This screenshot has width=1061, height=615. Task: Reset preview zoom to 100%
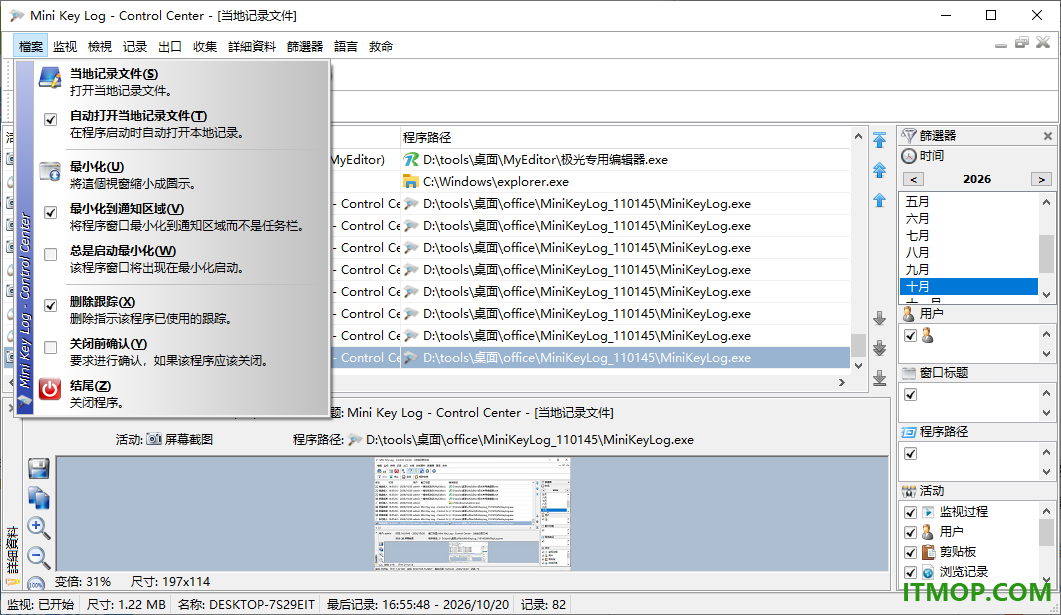(x=37, y=583)
